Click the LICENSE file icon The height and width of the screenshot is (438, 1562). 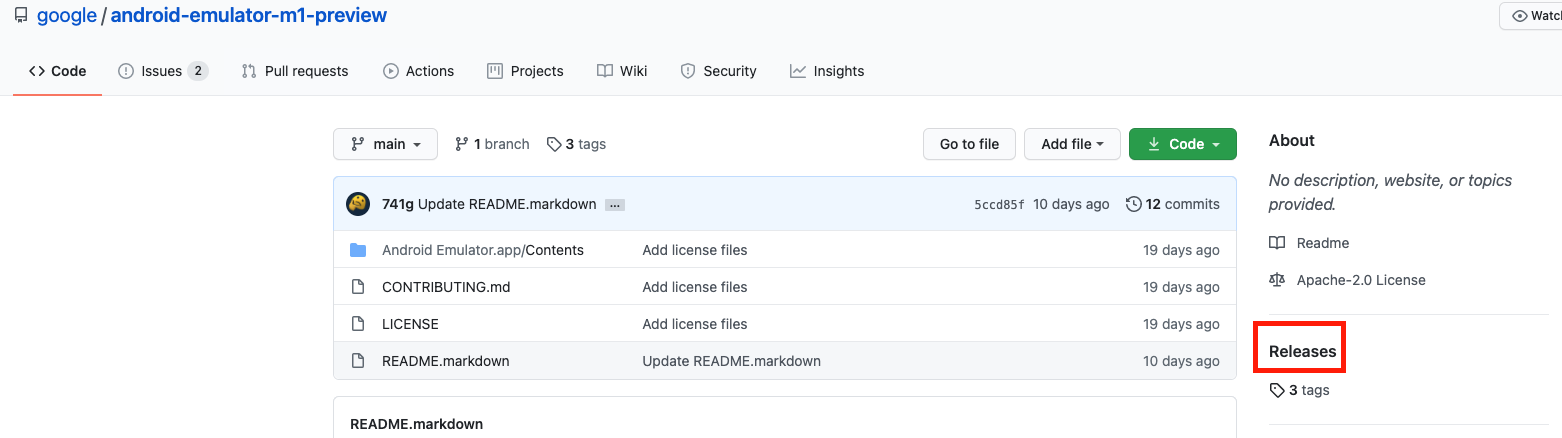click(358, 324)
